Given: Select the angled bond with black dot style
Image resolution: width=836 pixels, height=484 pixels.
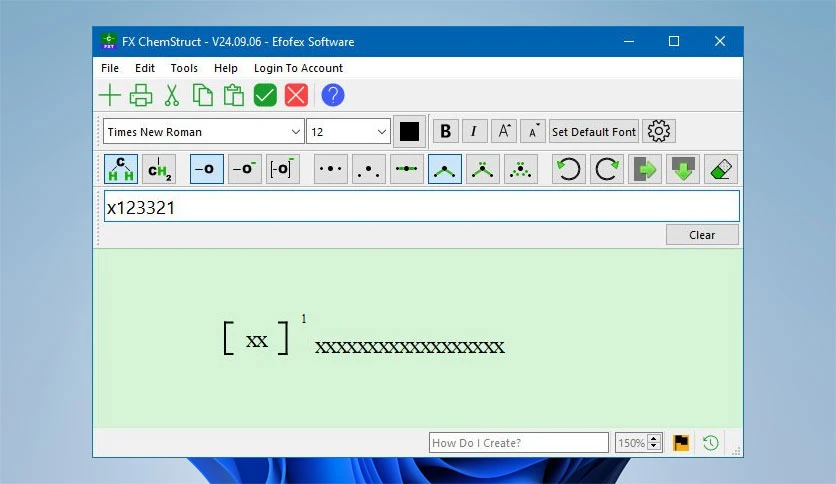Looking at the screenshot, I should click(x=445, y=169).
